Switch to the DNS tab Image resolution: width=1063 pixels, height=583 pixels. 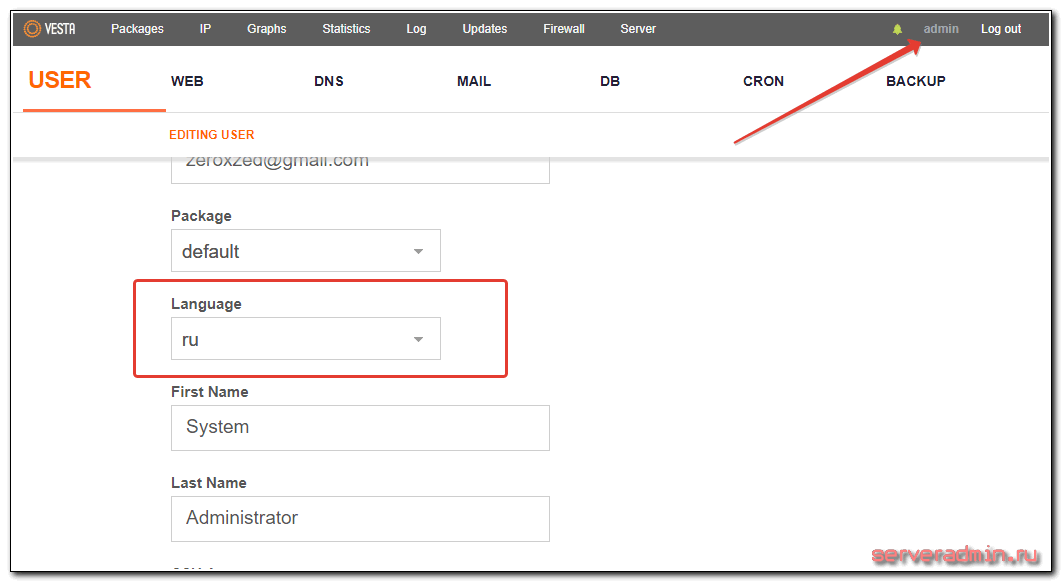click(329, 81)
